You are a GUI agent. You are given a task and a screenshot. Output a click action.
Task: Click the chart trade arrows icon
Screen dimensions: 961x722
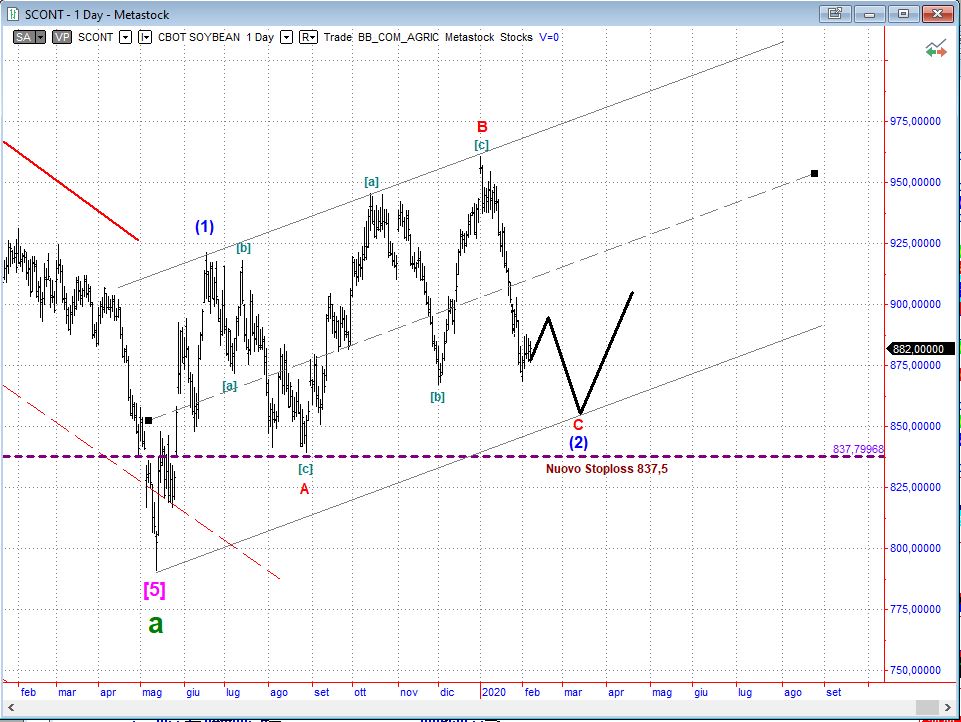(x=935, y=50)
